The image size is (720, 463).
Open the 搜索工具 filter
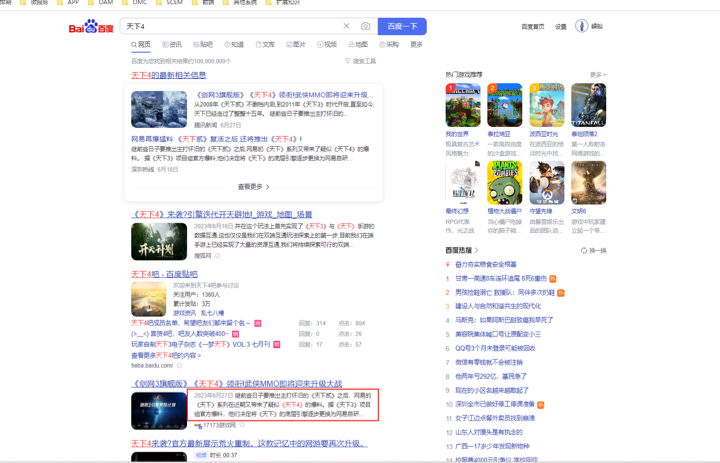point(360,61)
